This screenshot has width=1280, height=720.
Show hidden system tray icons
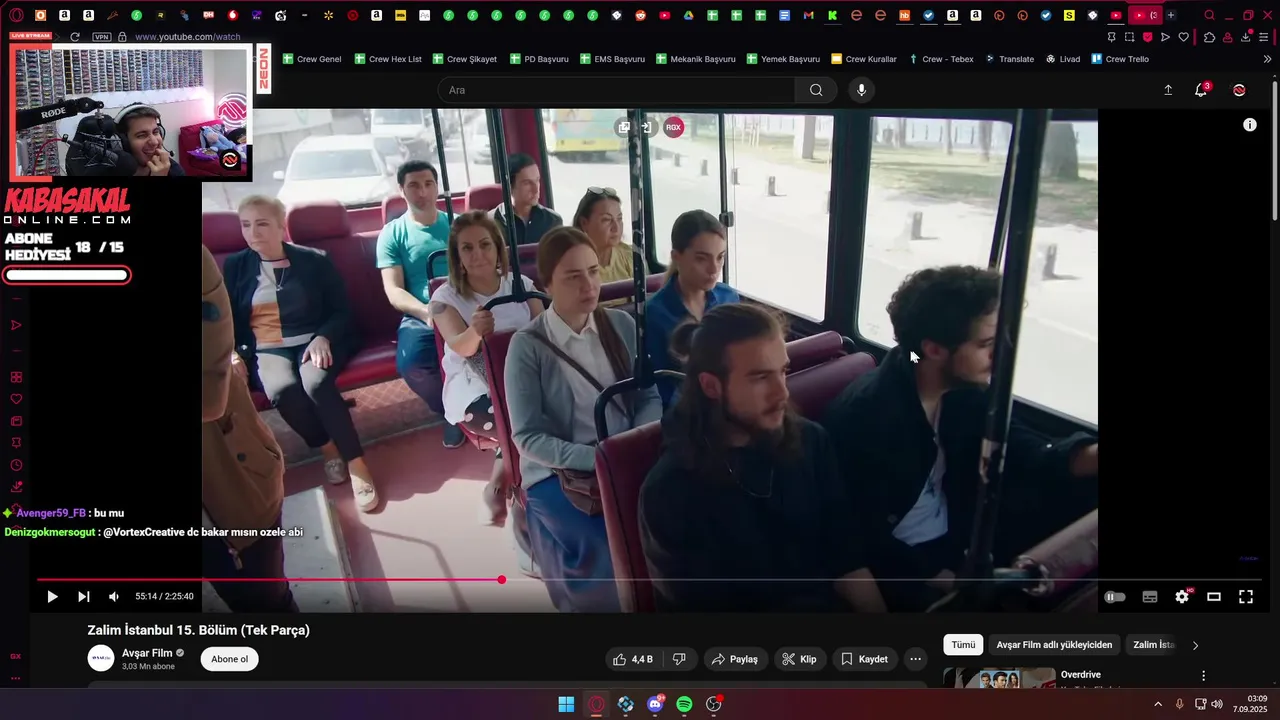(x=1158, y=704)
